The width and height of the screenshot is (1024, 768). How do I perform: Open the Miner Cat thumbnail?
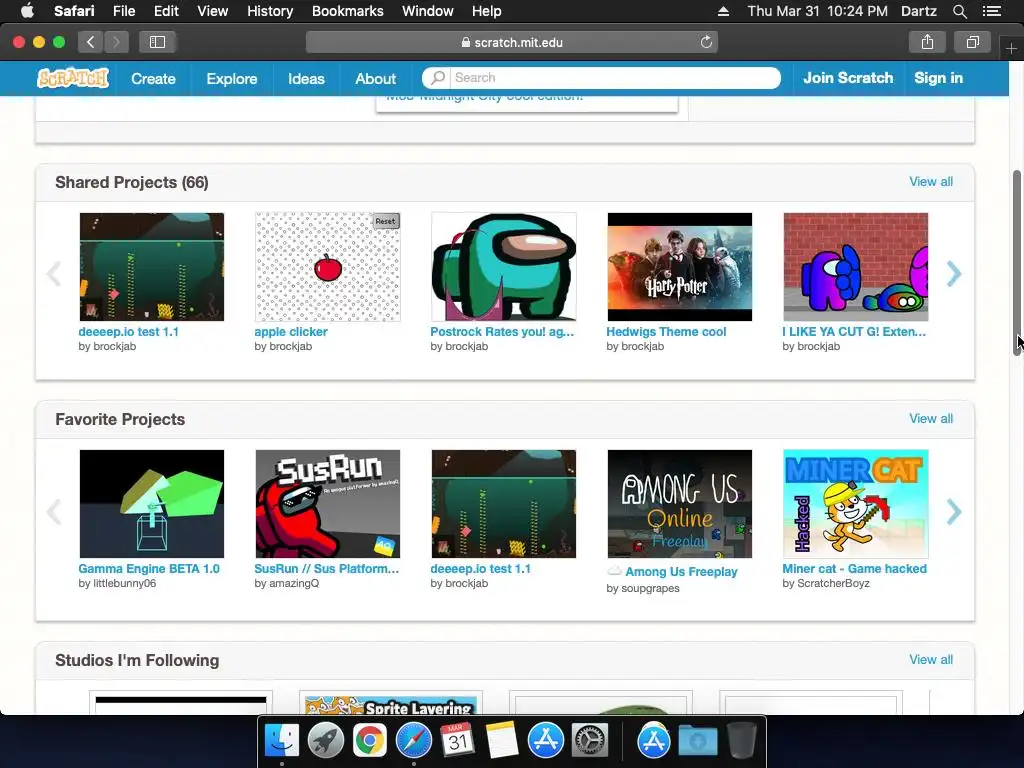856,504
